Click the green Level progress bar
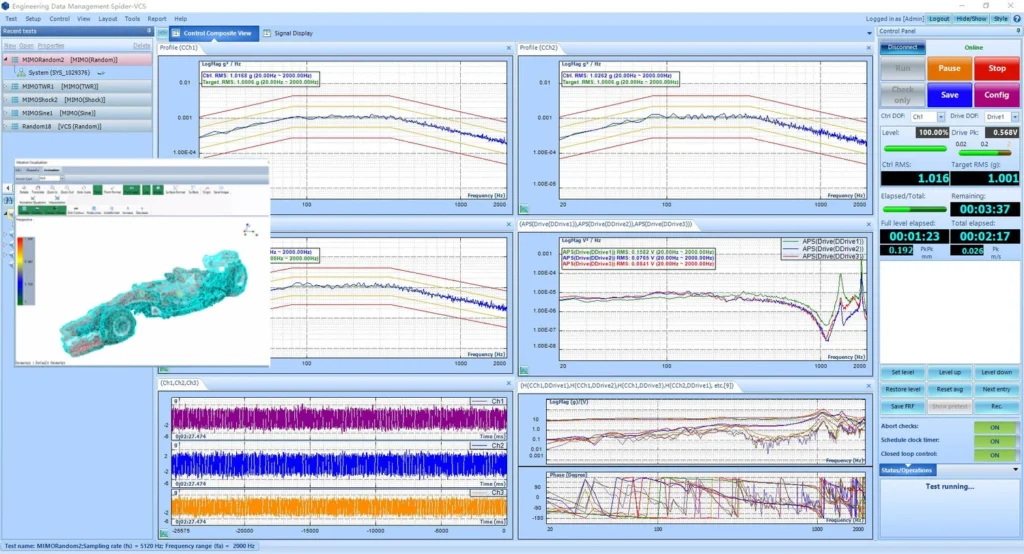 (x=913, y=150)
